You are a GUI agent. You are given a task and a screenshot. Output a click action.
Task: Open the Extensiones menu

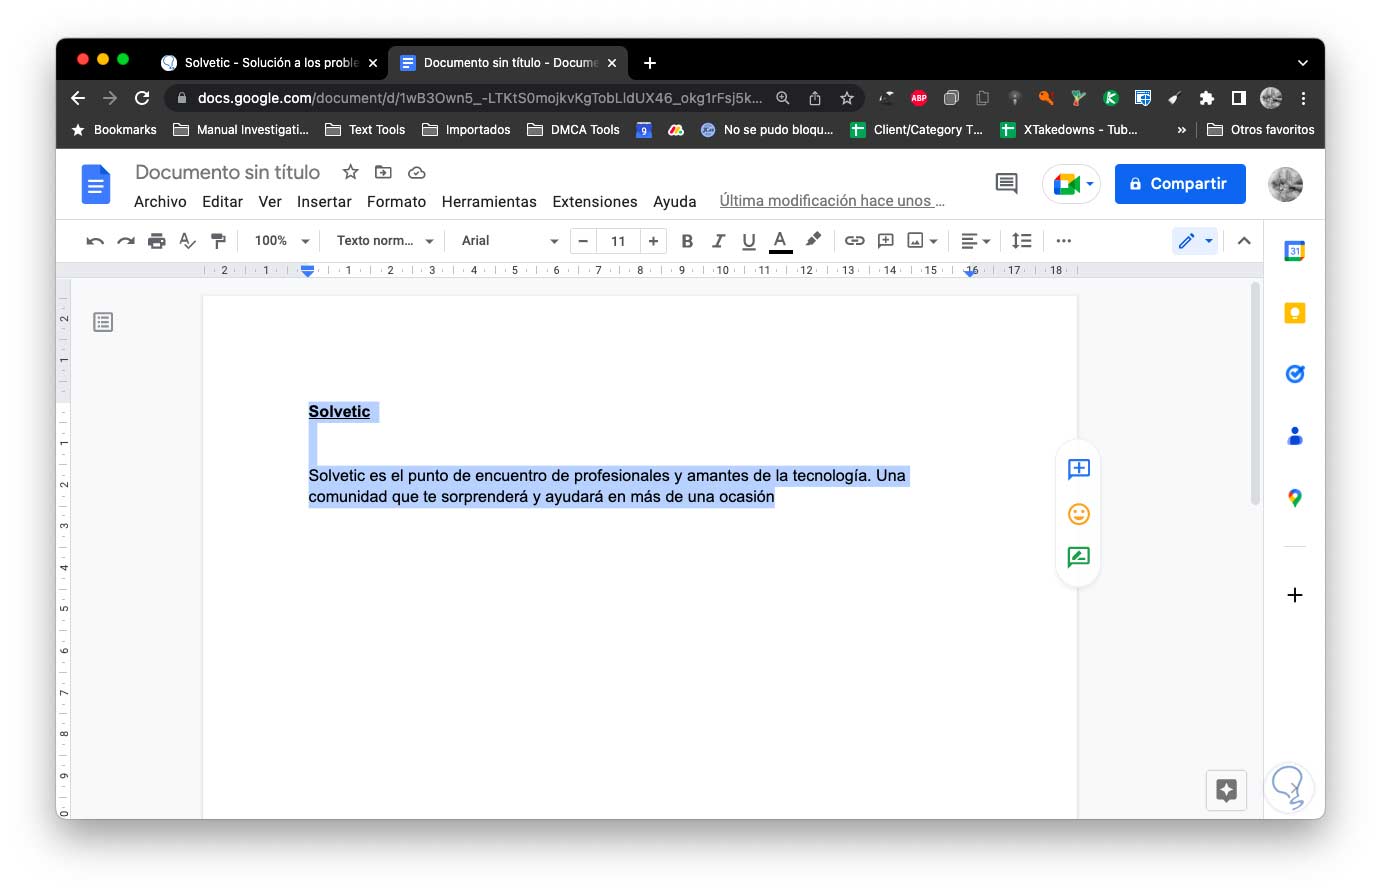coord(595,202)
